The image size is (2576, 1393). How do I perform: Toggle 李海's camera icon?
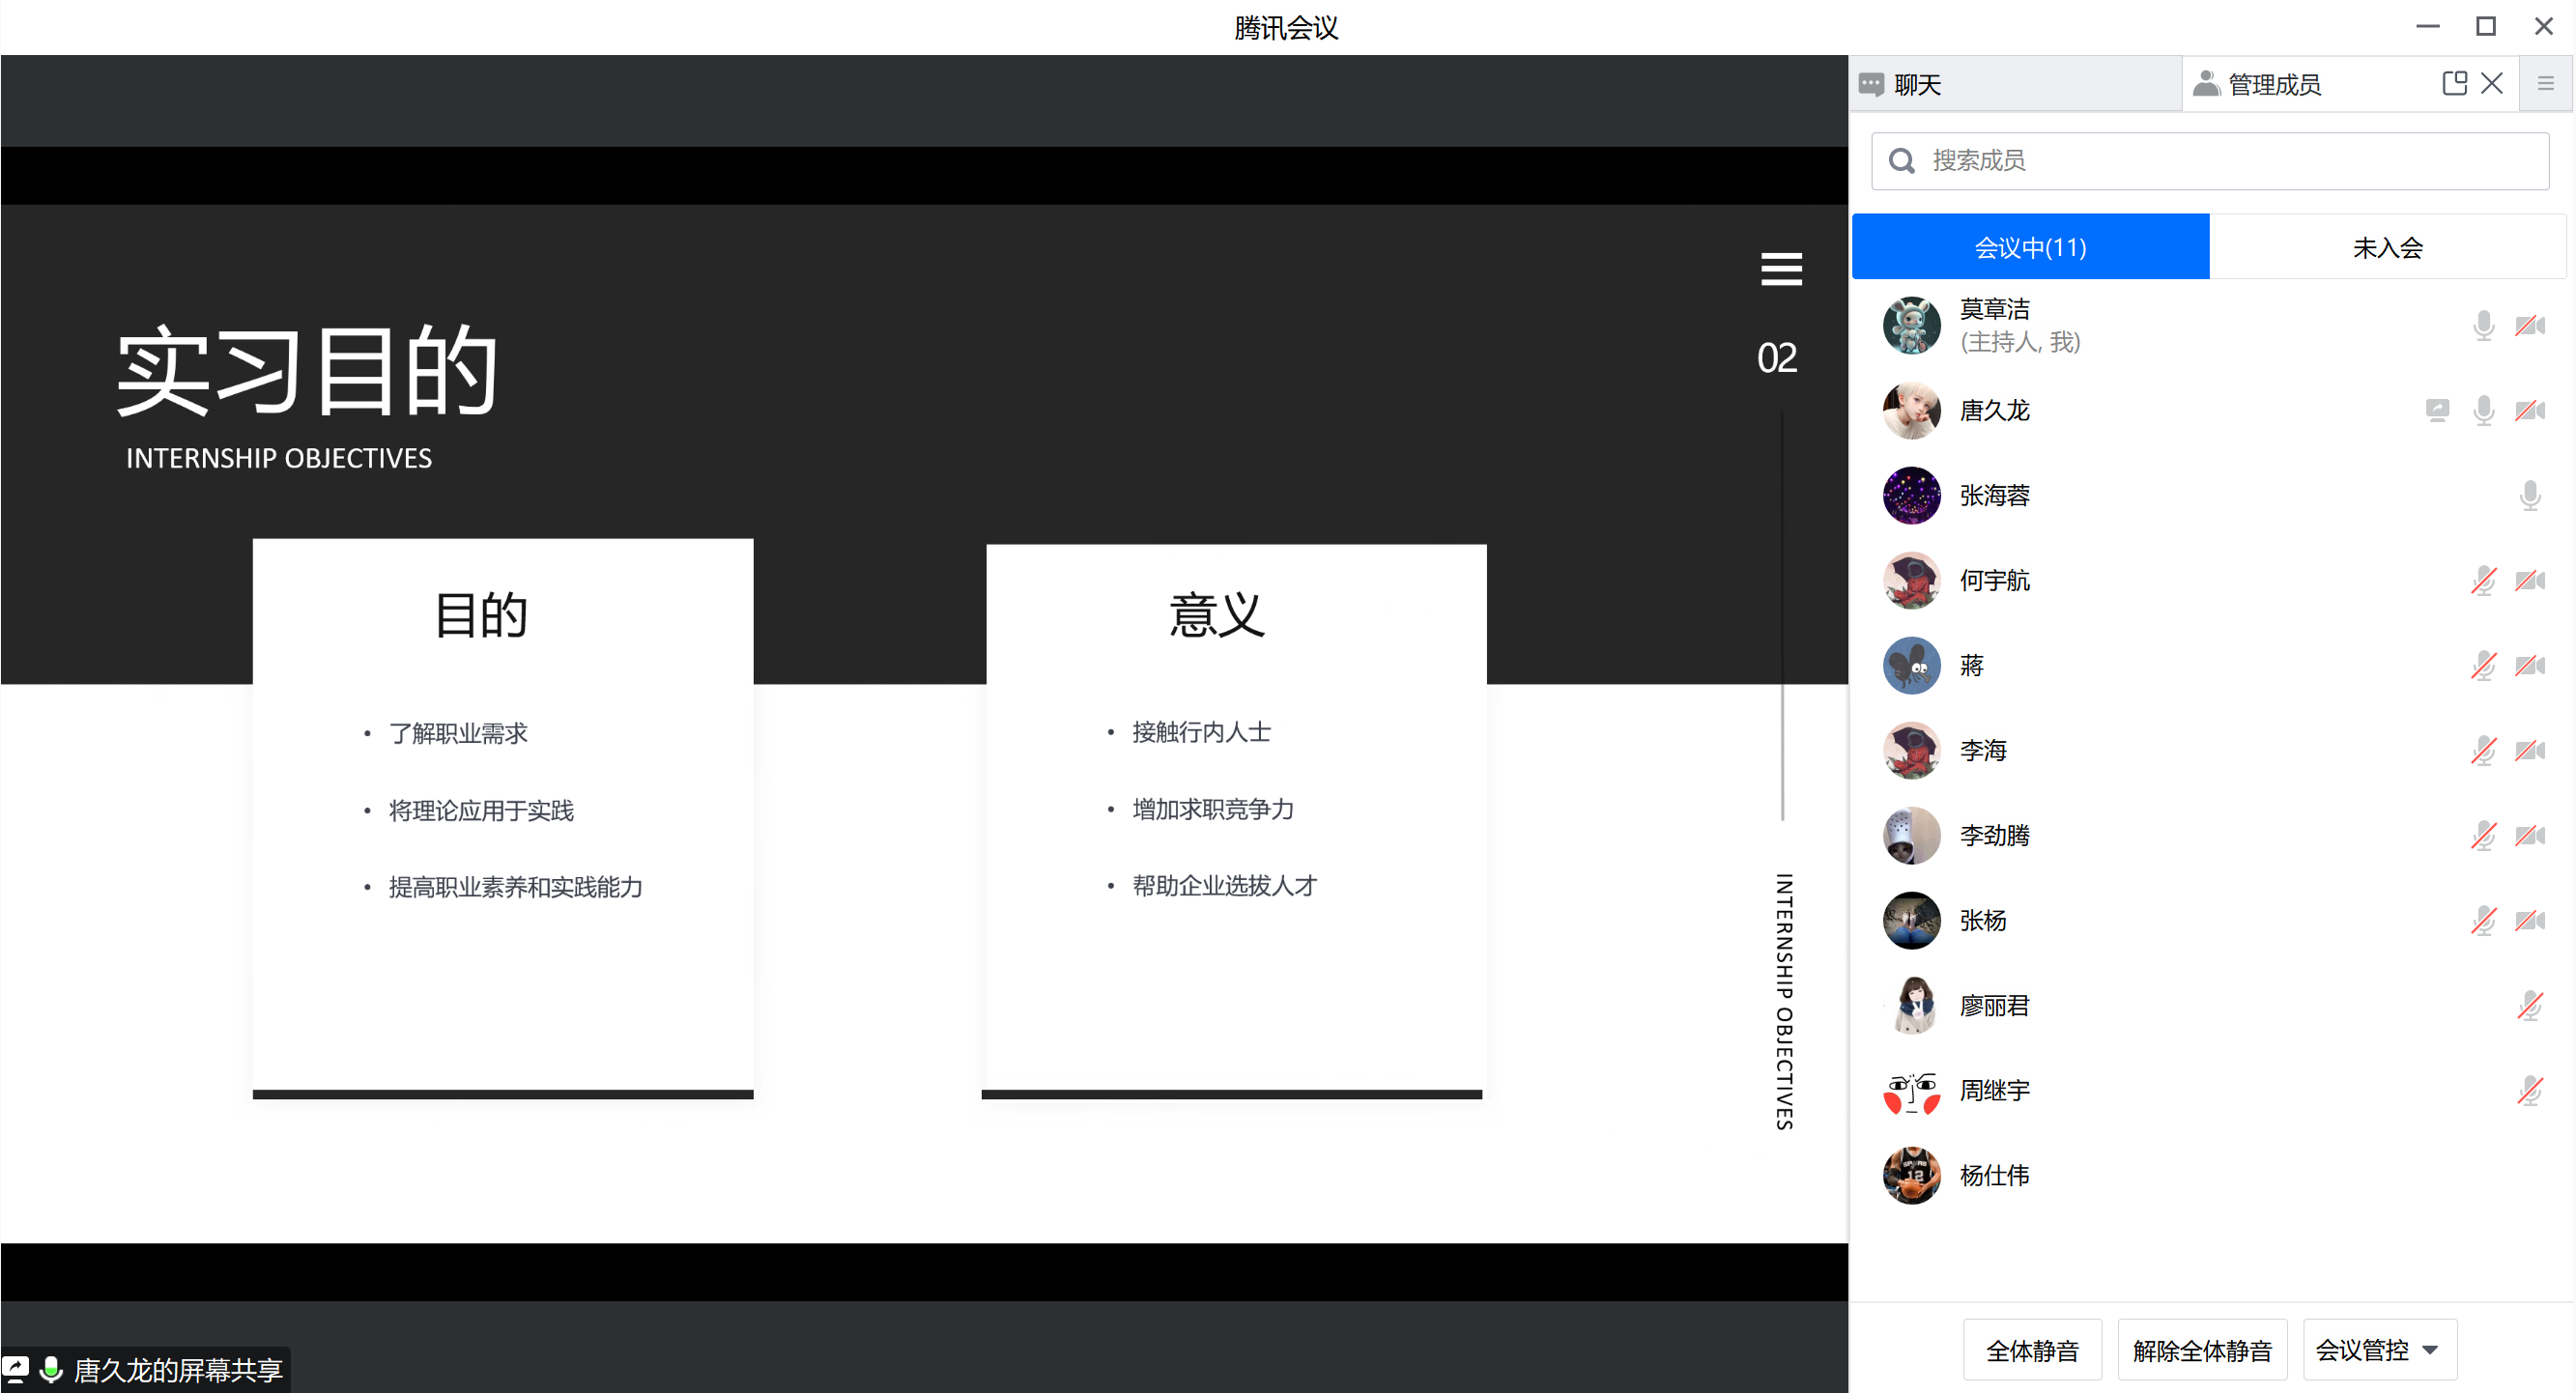pyautogui.click(x=2530, y=750)
